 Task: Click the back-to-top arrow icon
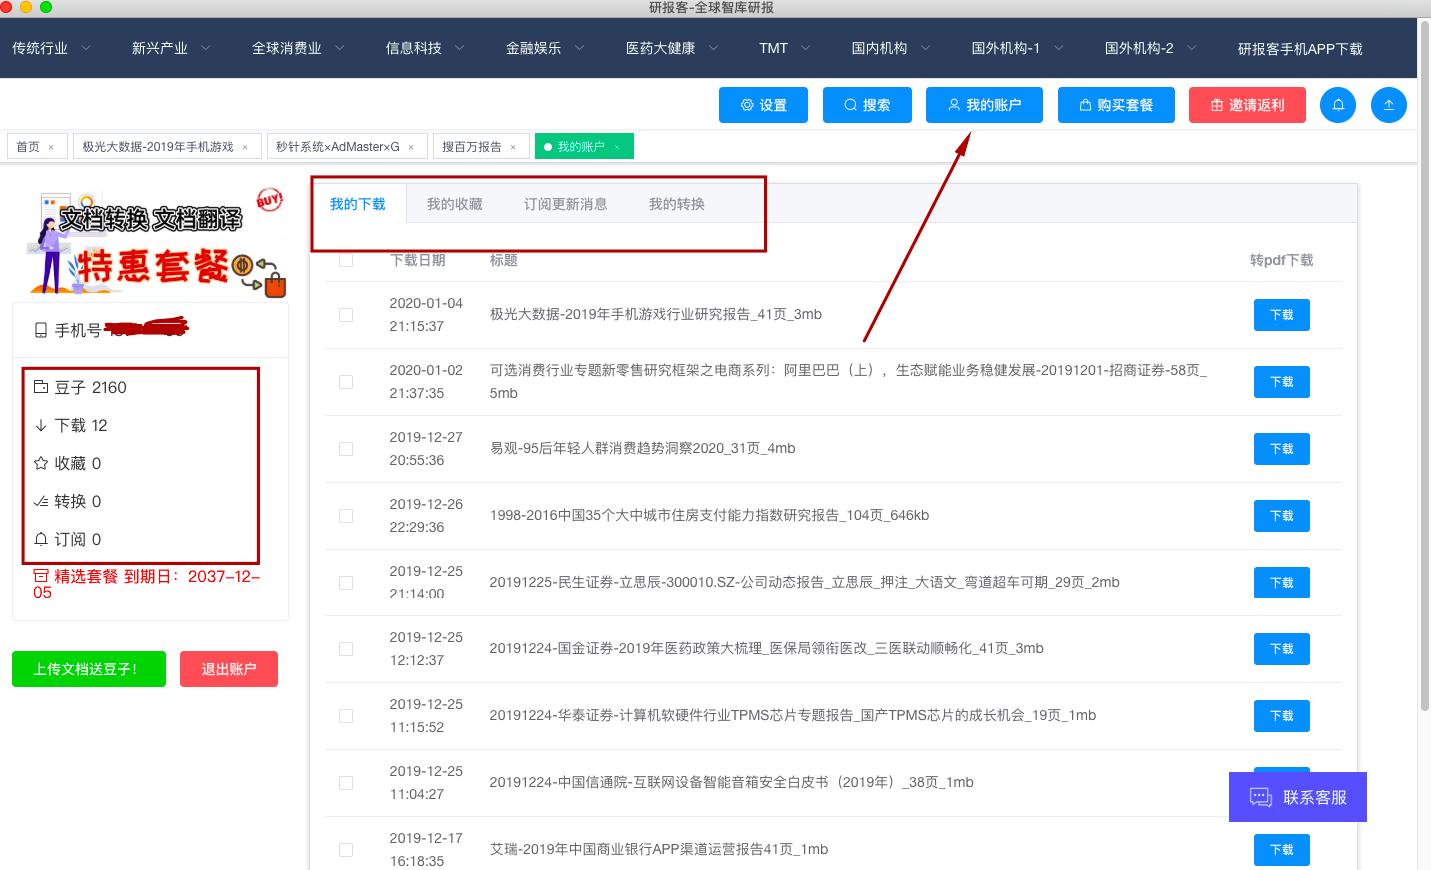coord(1388,105)
